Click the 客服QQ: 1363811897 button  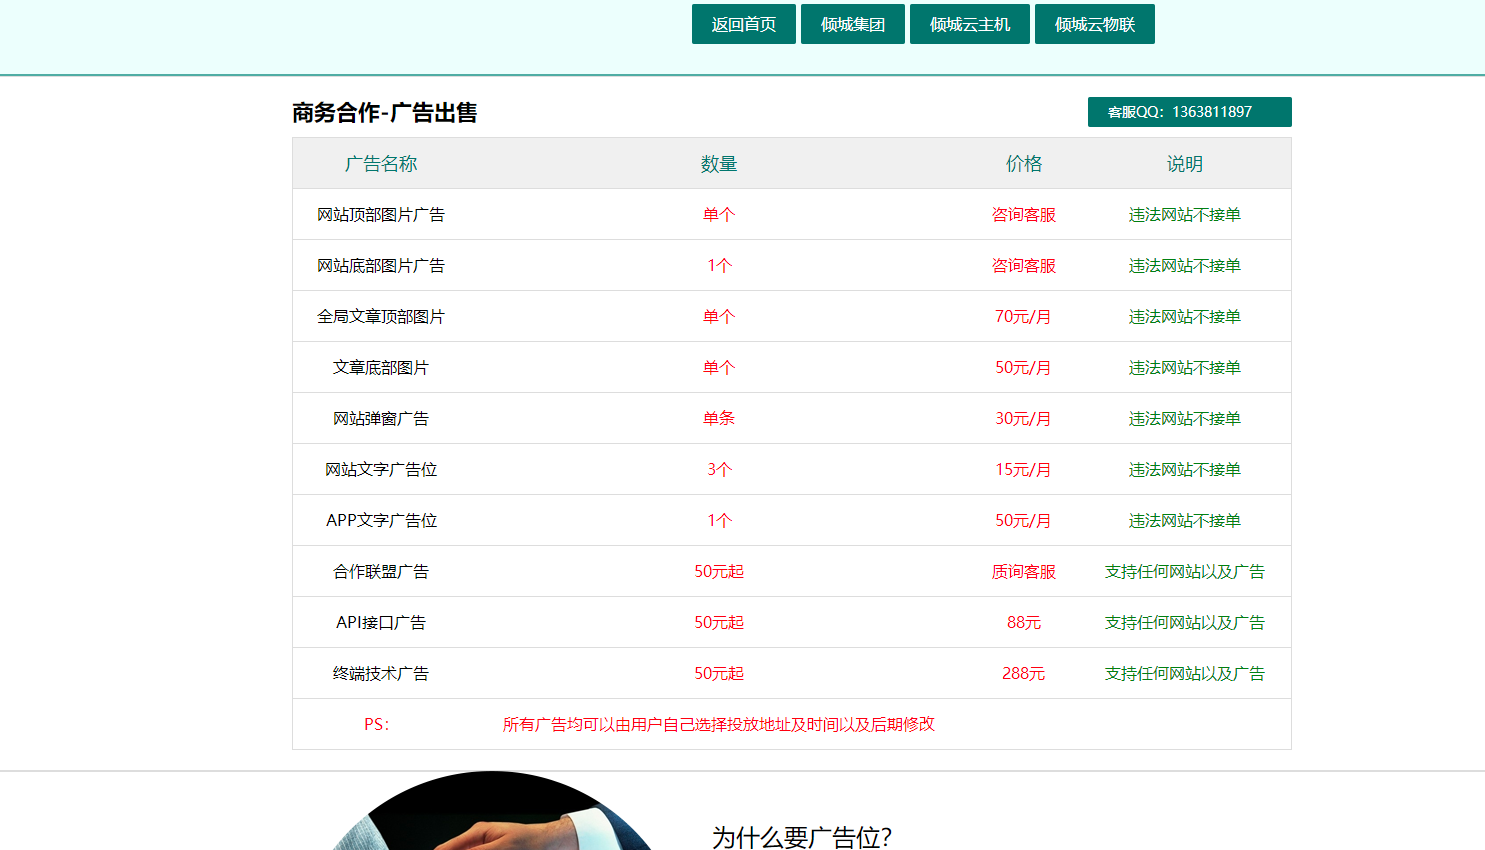(1190, 112)
